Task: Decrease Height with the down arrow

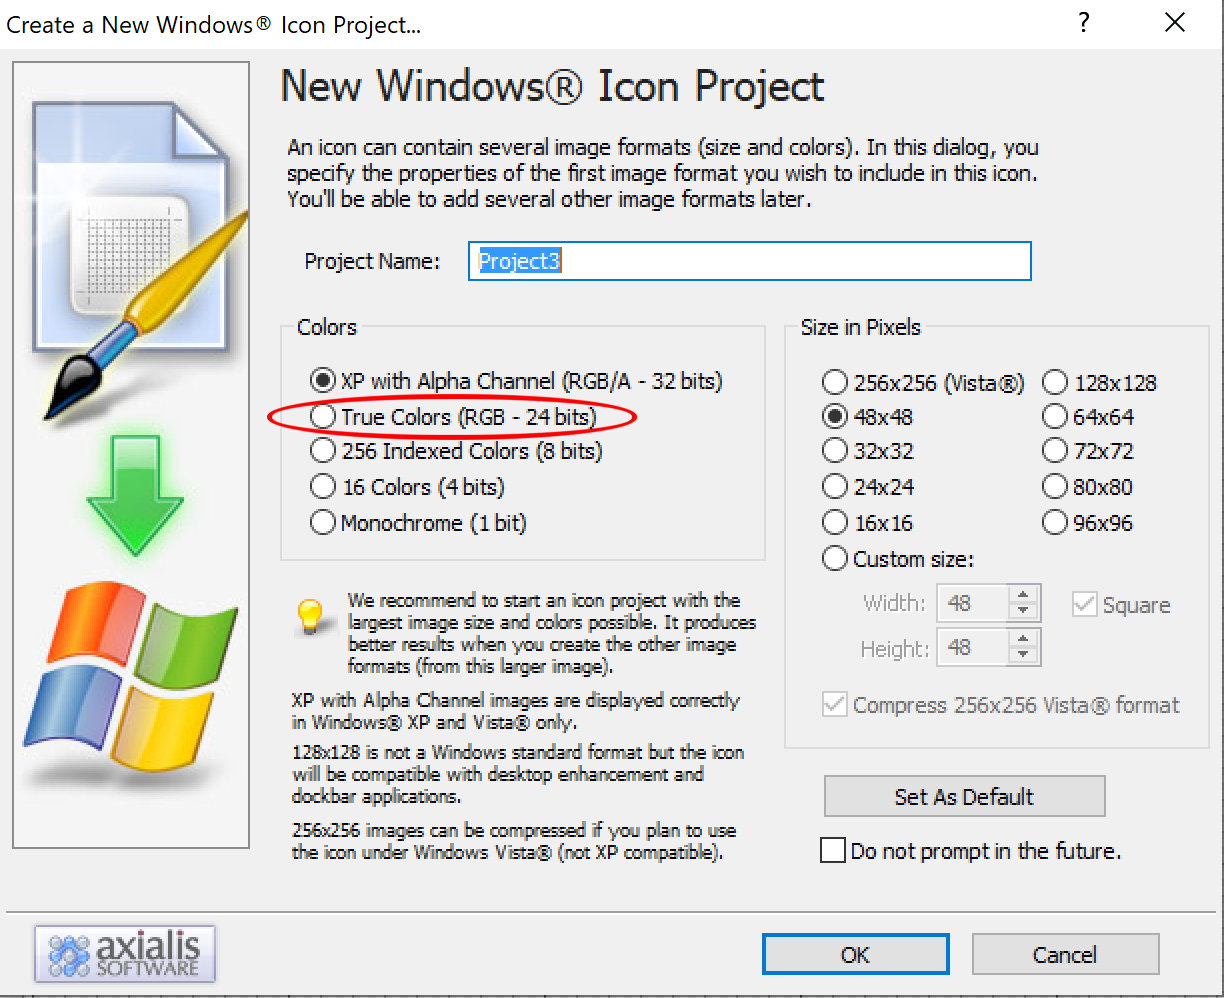Action: point(1022,656)
